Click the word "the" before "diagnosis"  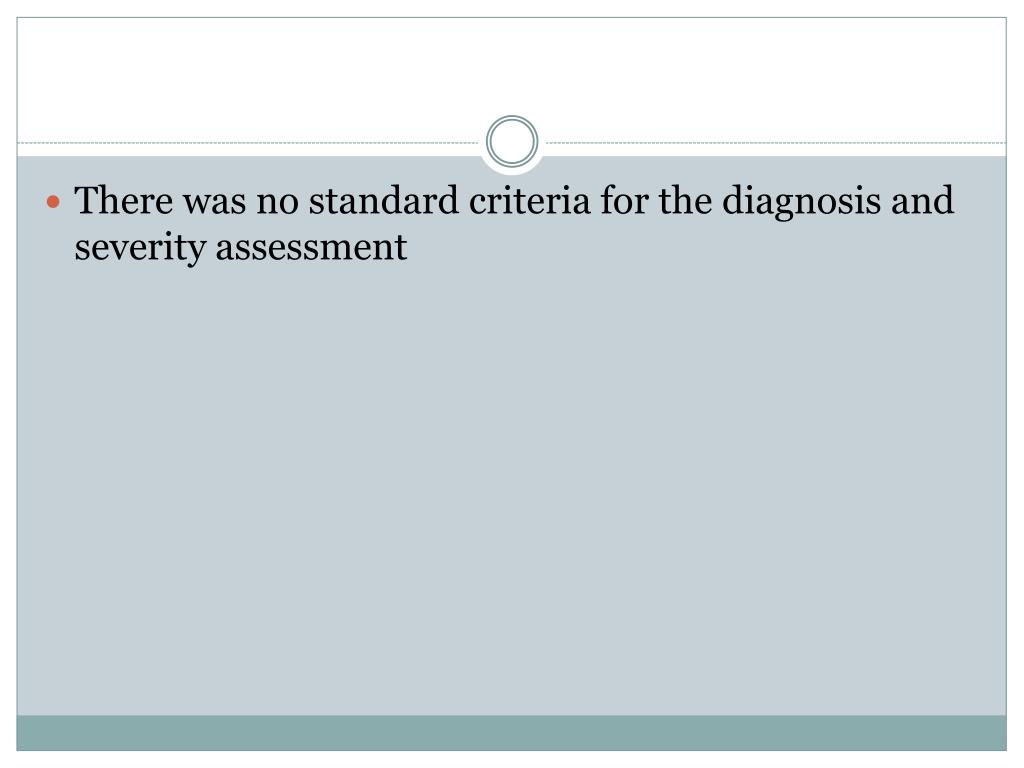click(x=684, y=200)
